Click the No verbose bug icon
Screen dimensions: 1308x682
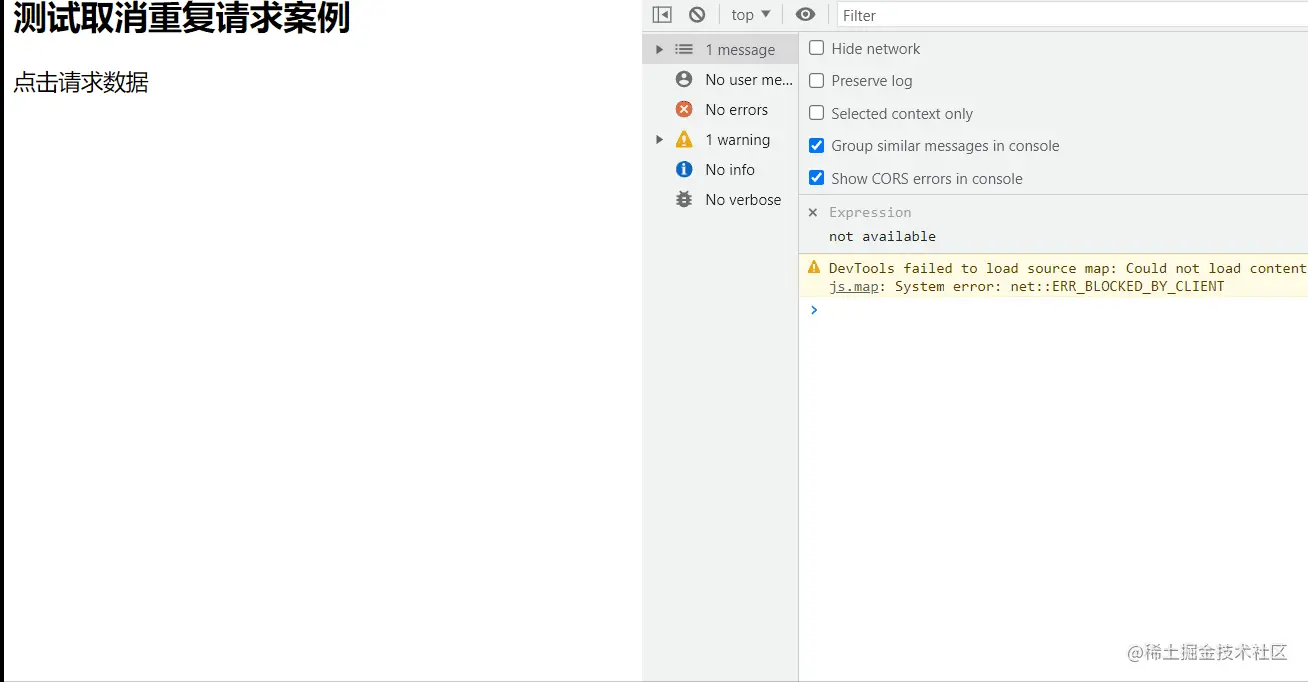pos(684,199)
